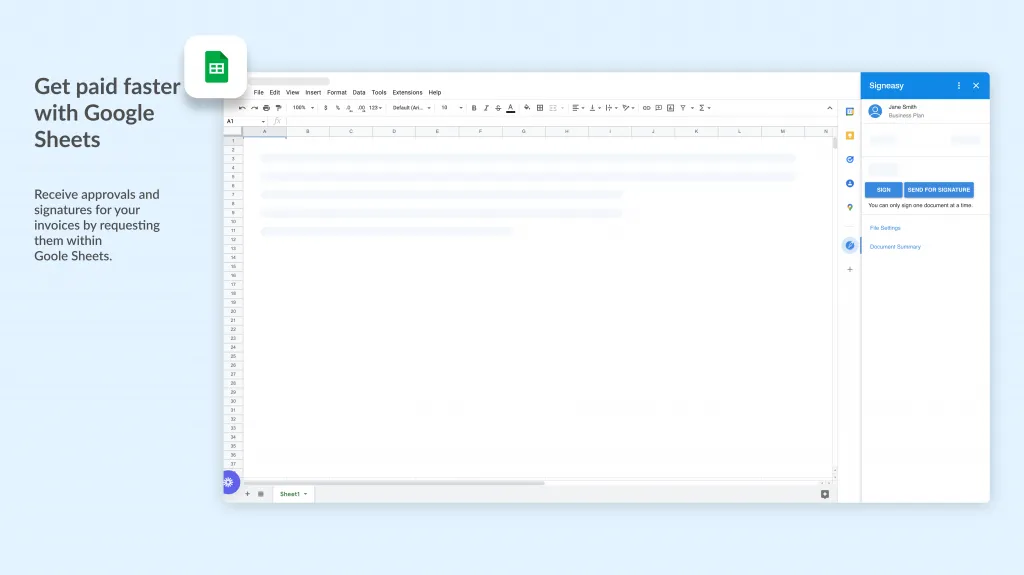Select row 1 header

(233, 140)
